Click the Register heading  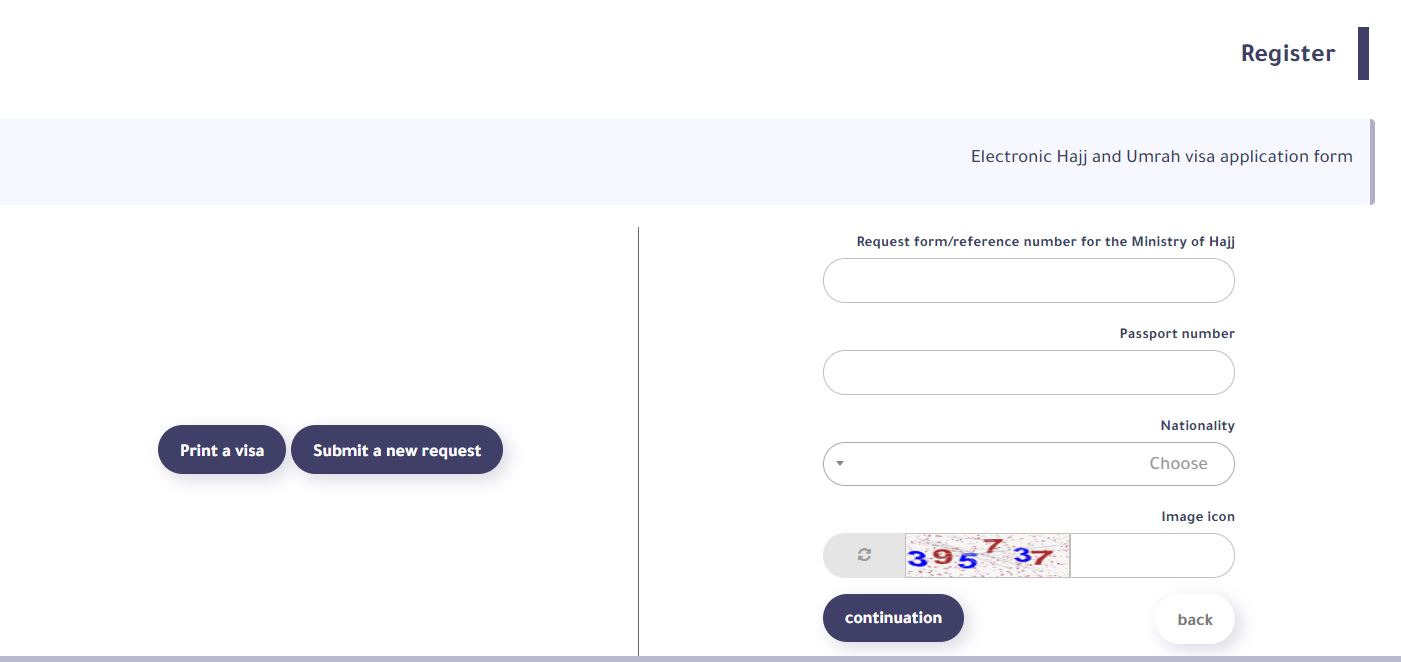coord(1287,54)
